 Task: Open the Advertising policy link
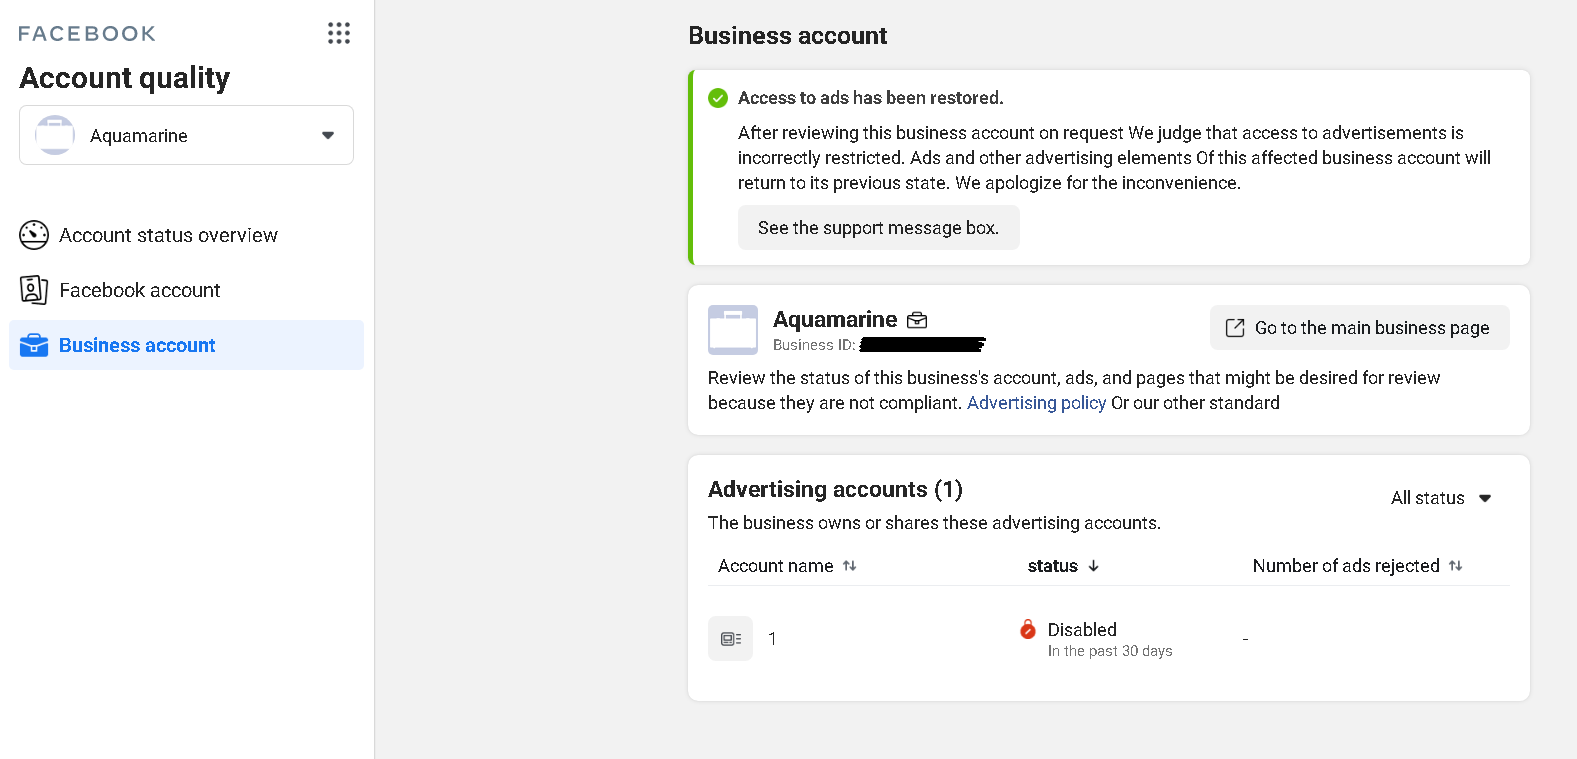(x=1037, y=403)
